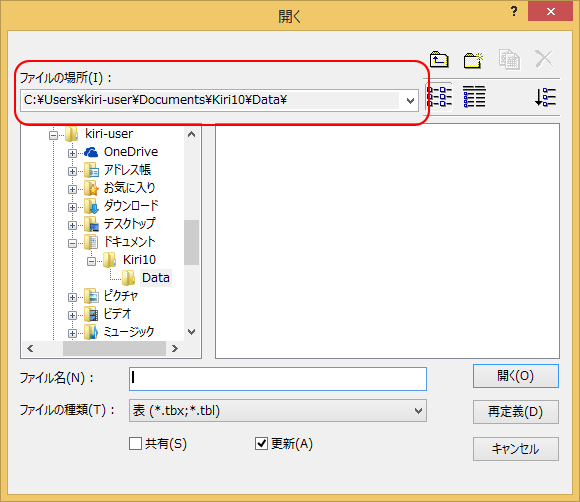Select the OneDrive cloud icon

coord(91,152)
